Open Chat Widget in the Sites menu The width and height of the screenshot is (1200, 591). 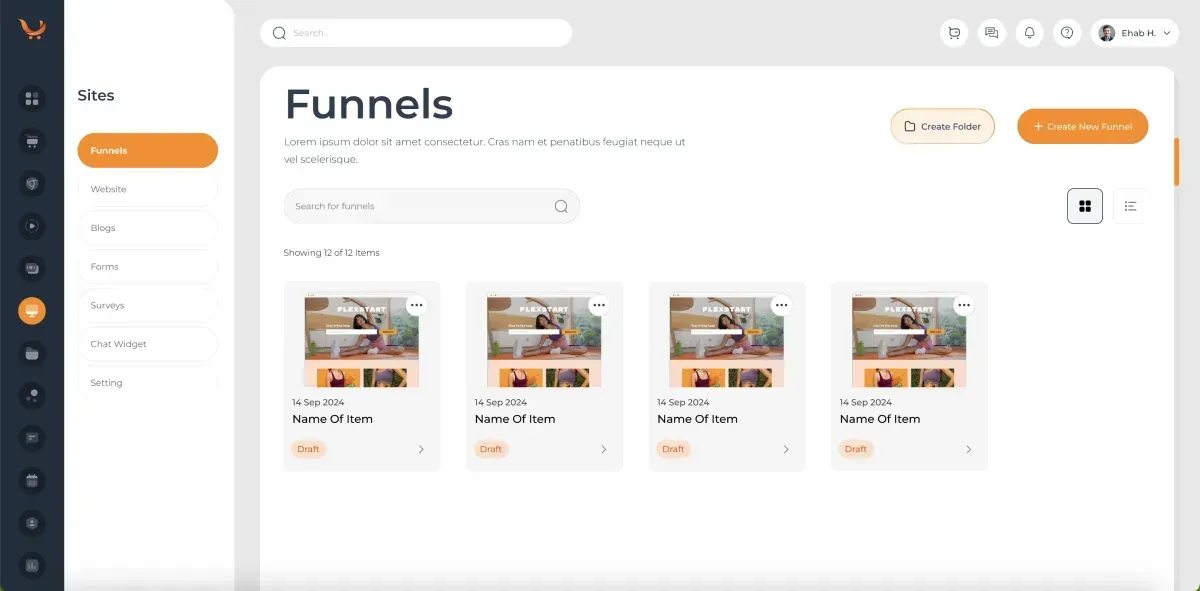(x=147, y=344)
